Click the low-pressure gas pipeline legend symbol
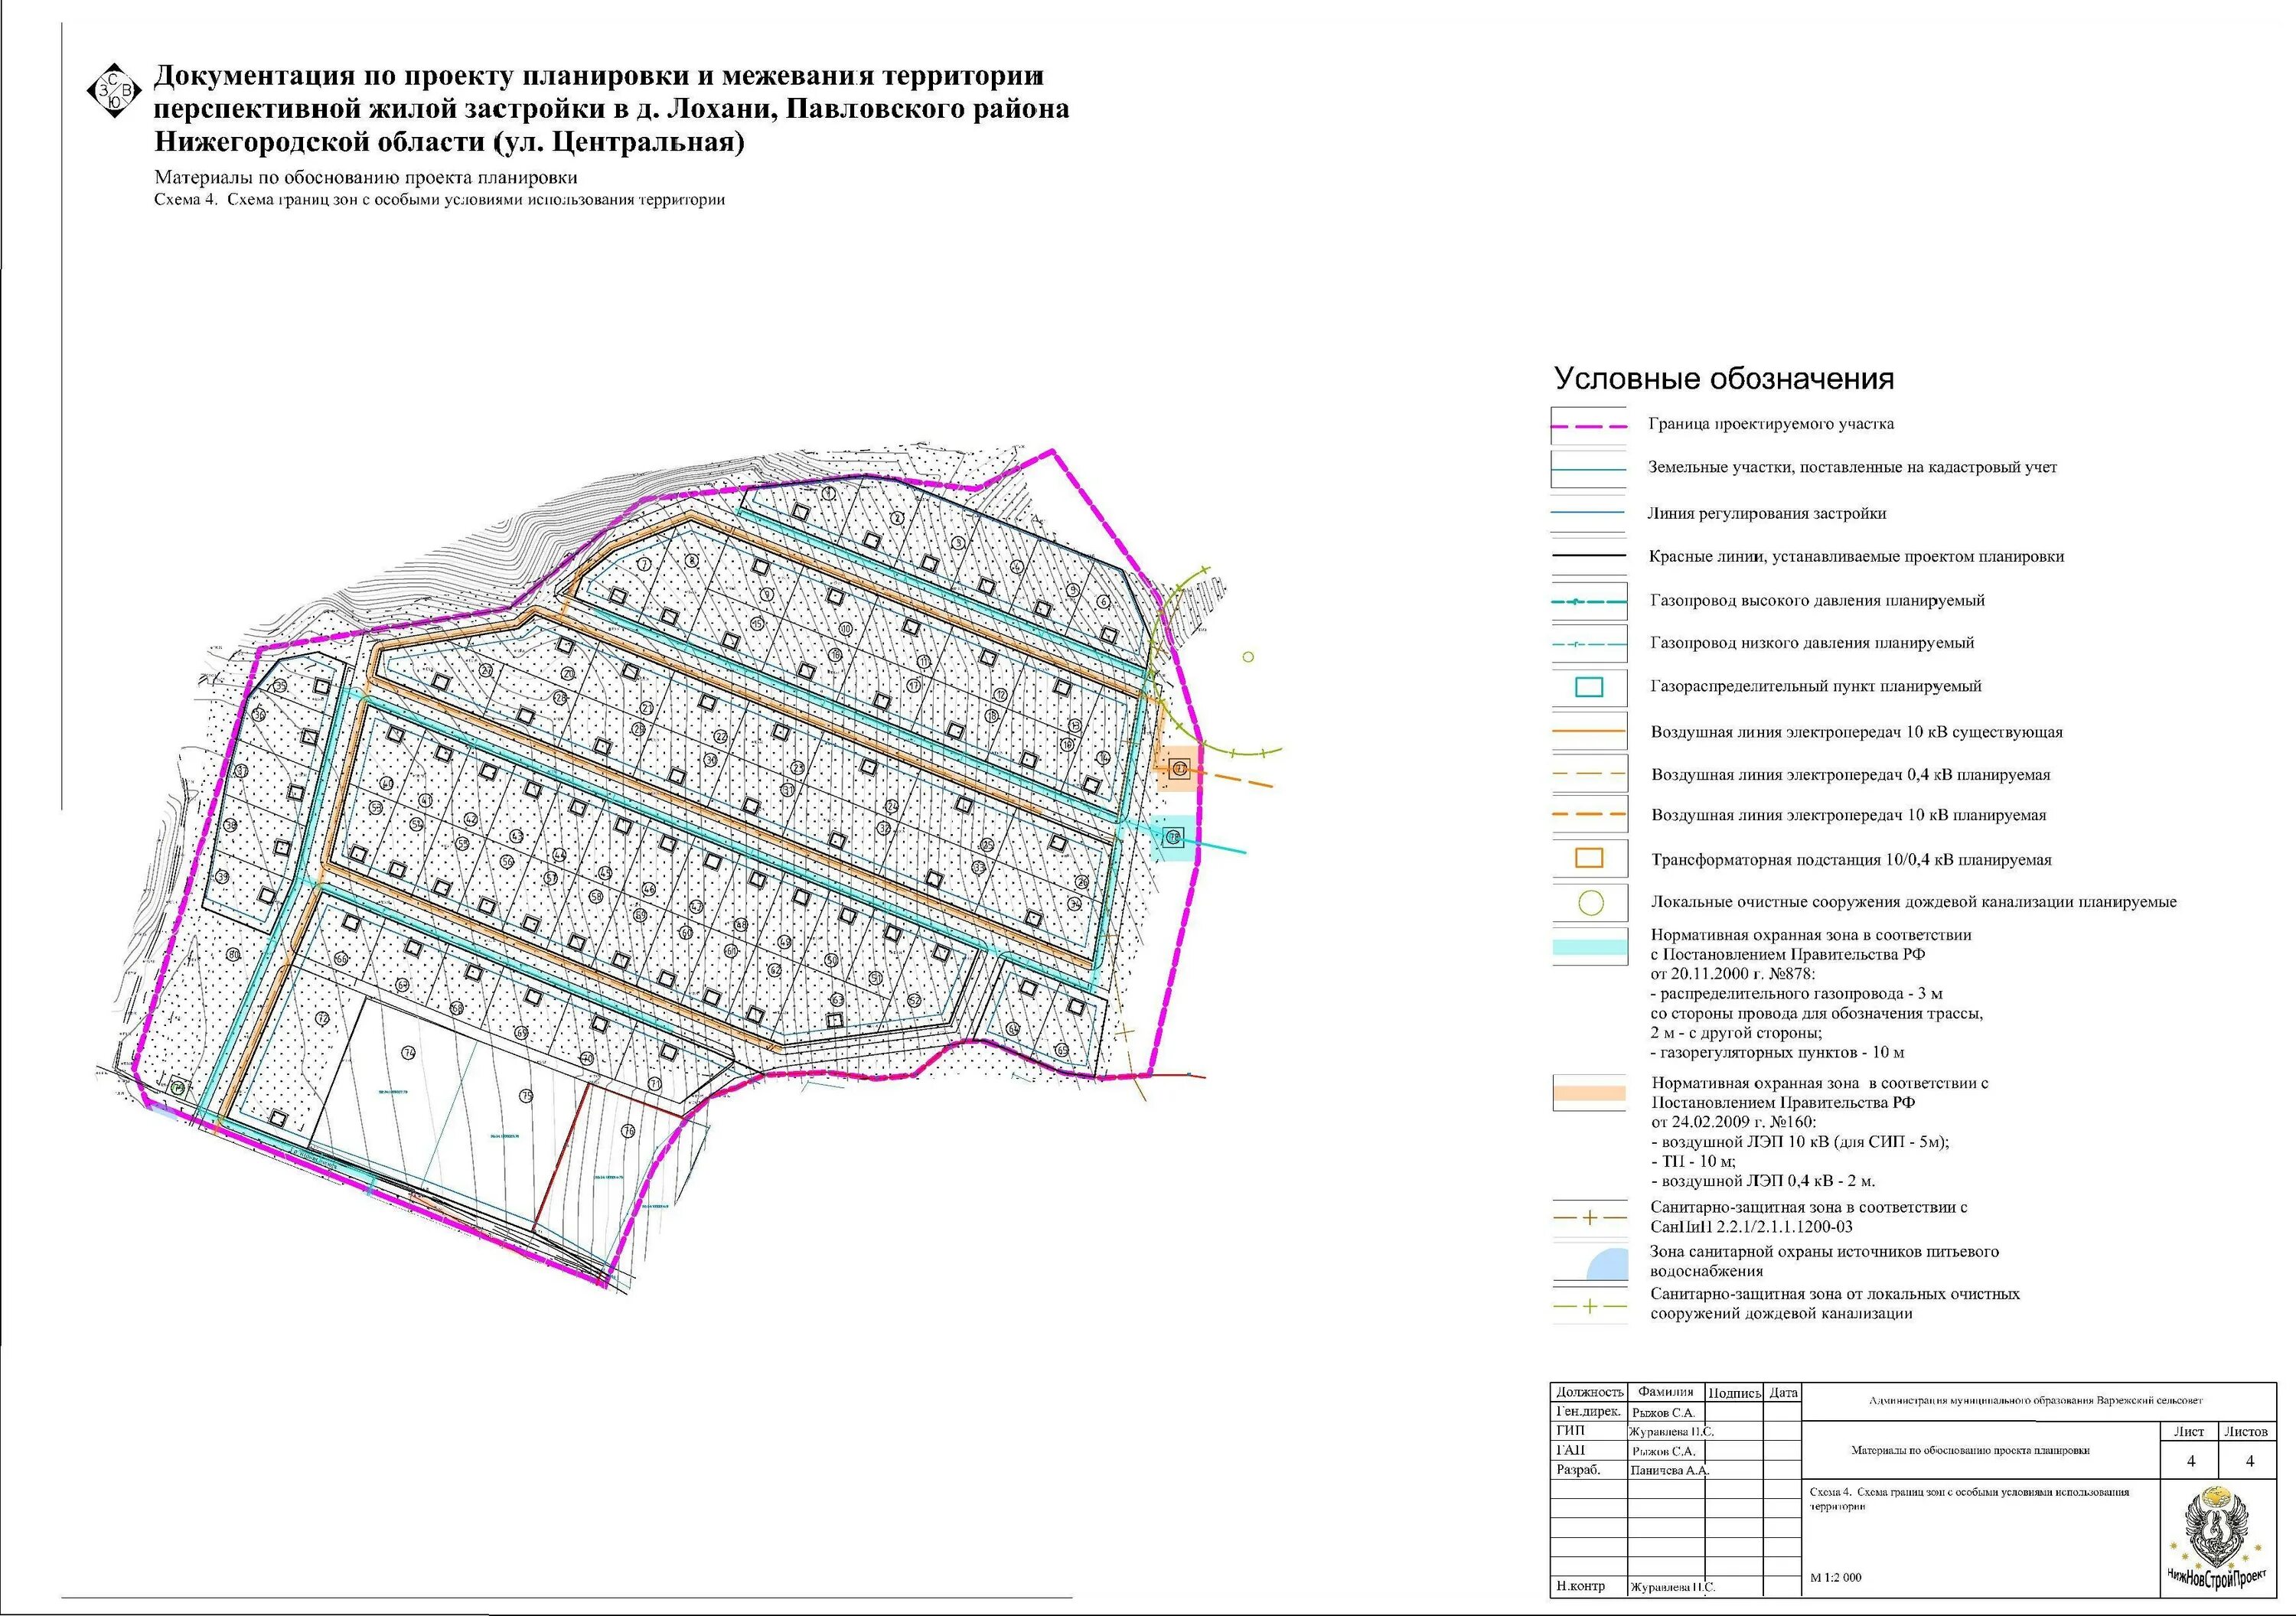This screenshot has width=2296, height=1616. [x=1588, y=645]
